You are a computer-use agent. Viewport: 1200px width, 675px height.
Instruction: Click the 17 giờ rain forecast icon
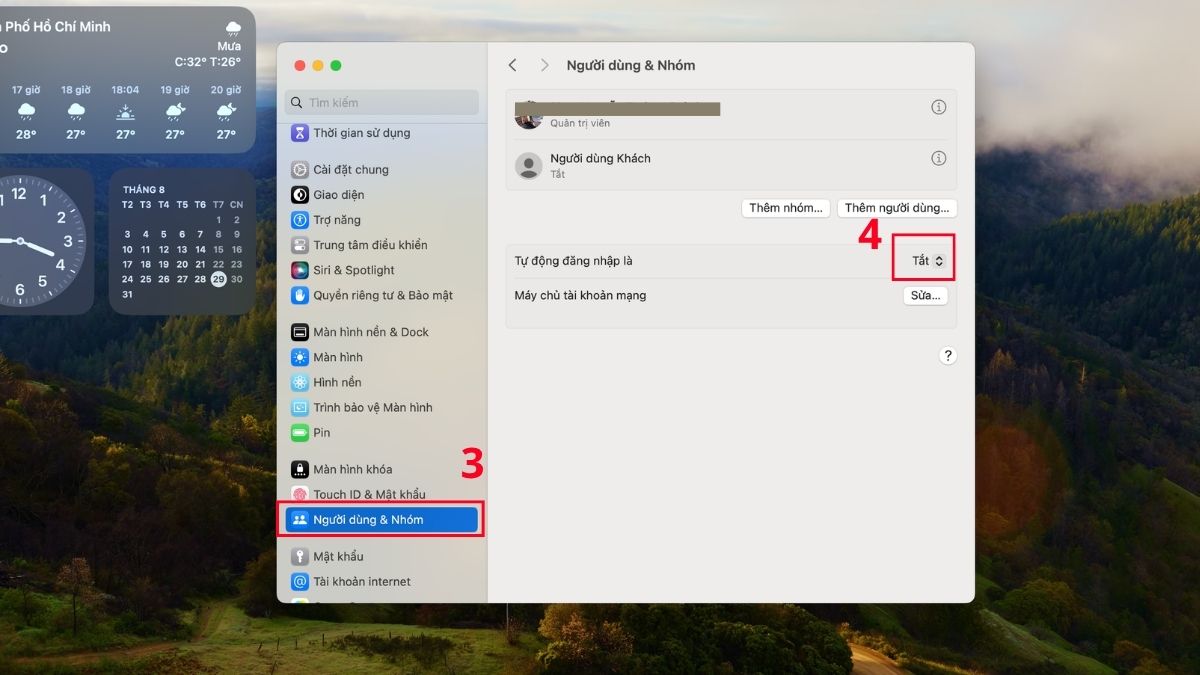click(x=26, y=112)
